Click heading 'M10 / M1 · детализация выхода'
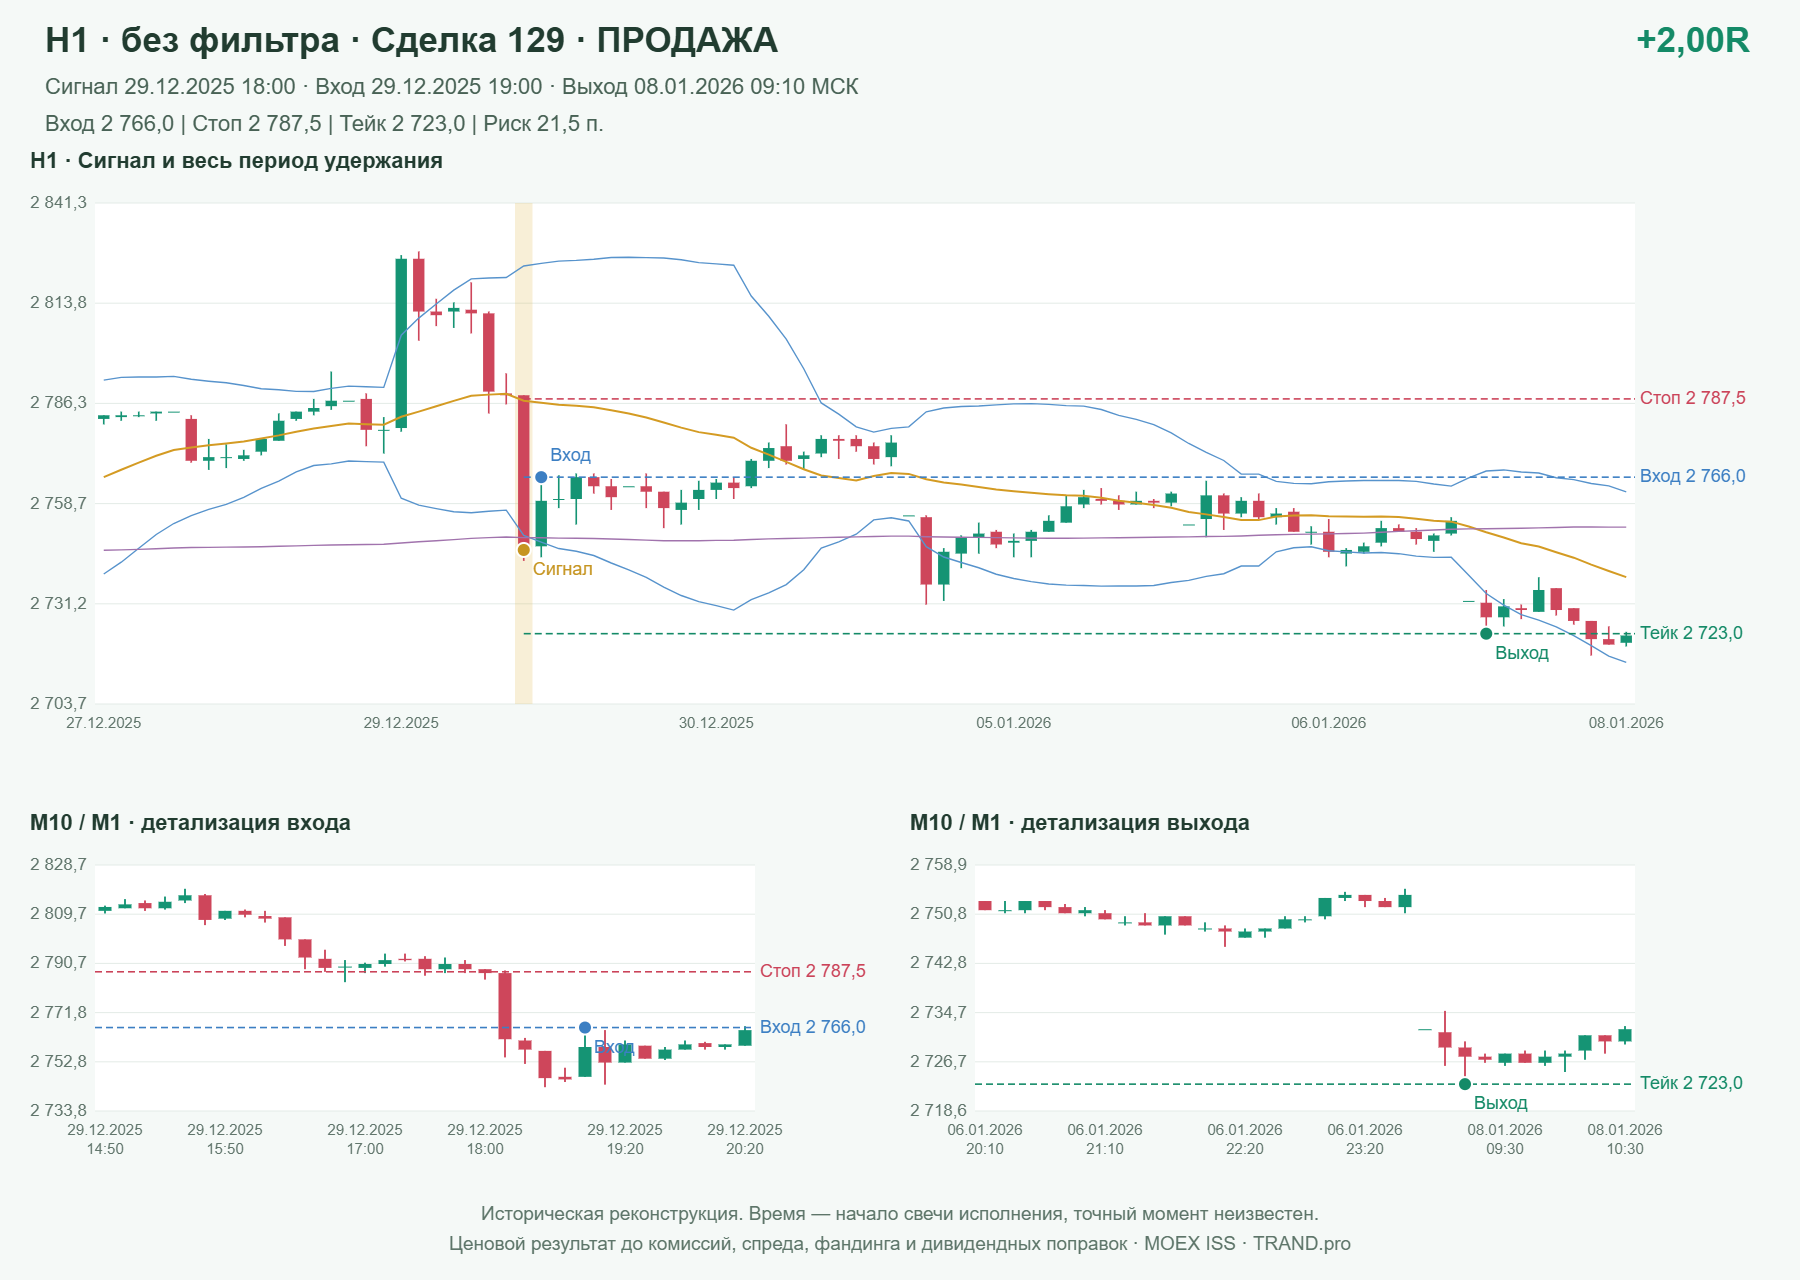Viewport: 1800px width, 1280px height. (x=1080, y=823)
